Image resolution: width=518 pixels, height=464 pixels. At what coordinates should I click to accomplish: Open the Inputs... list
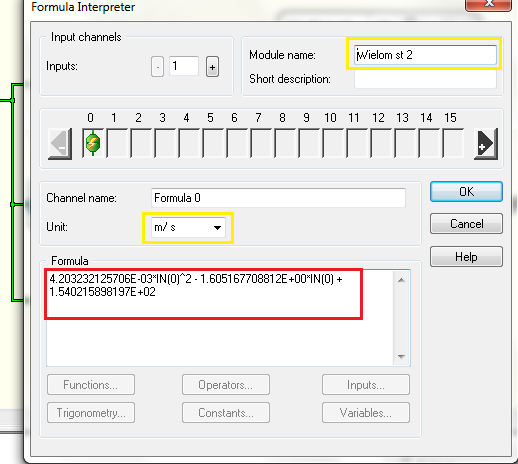pos(366,385)
